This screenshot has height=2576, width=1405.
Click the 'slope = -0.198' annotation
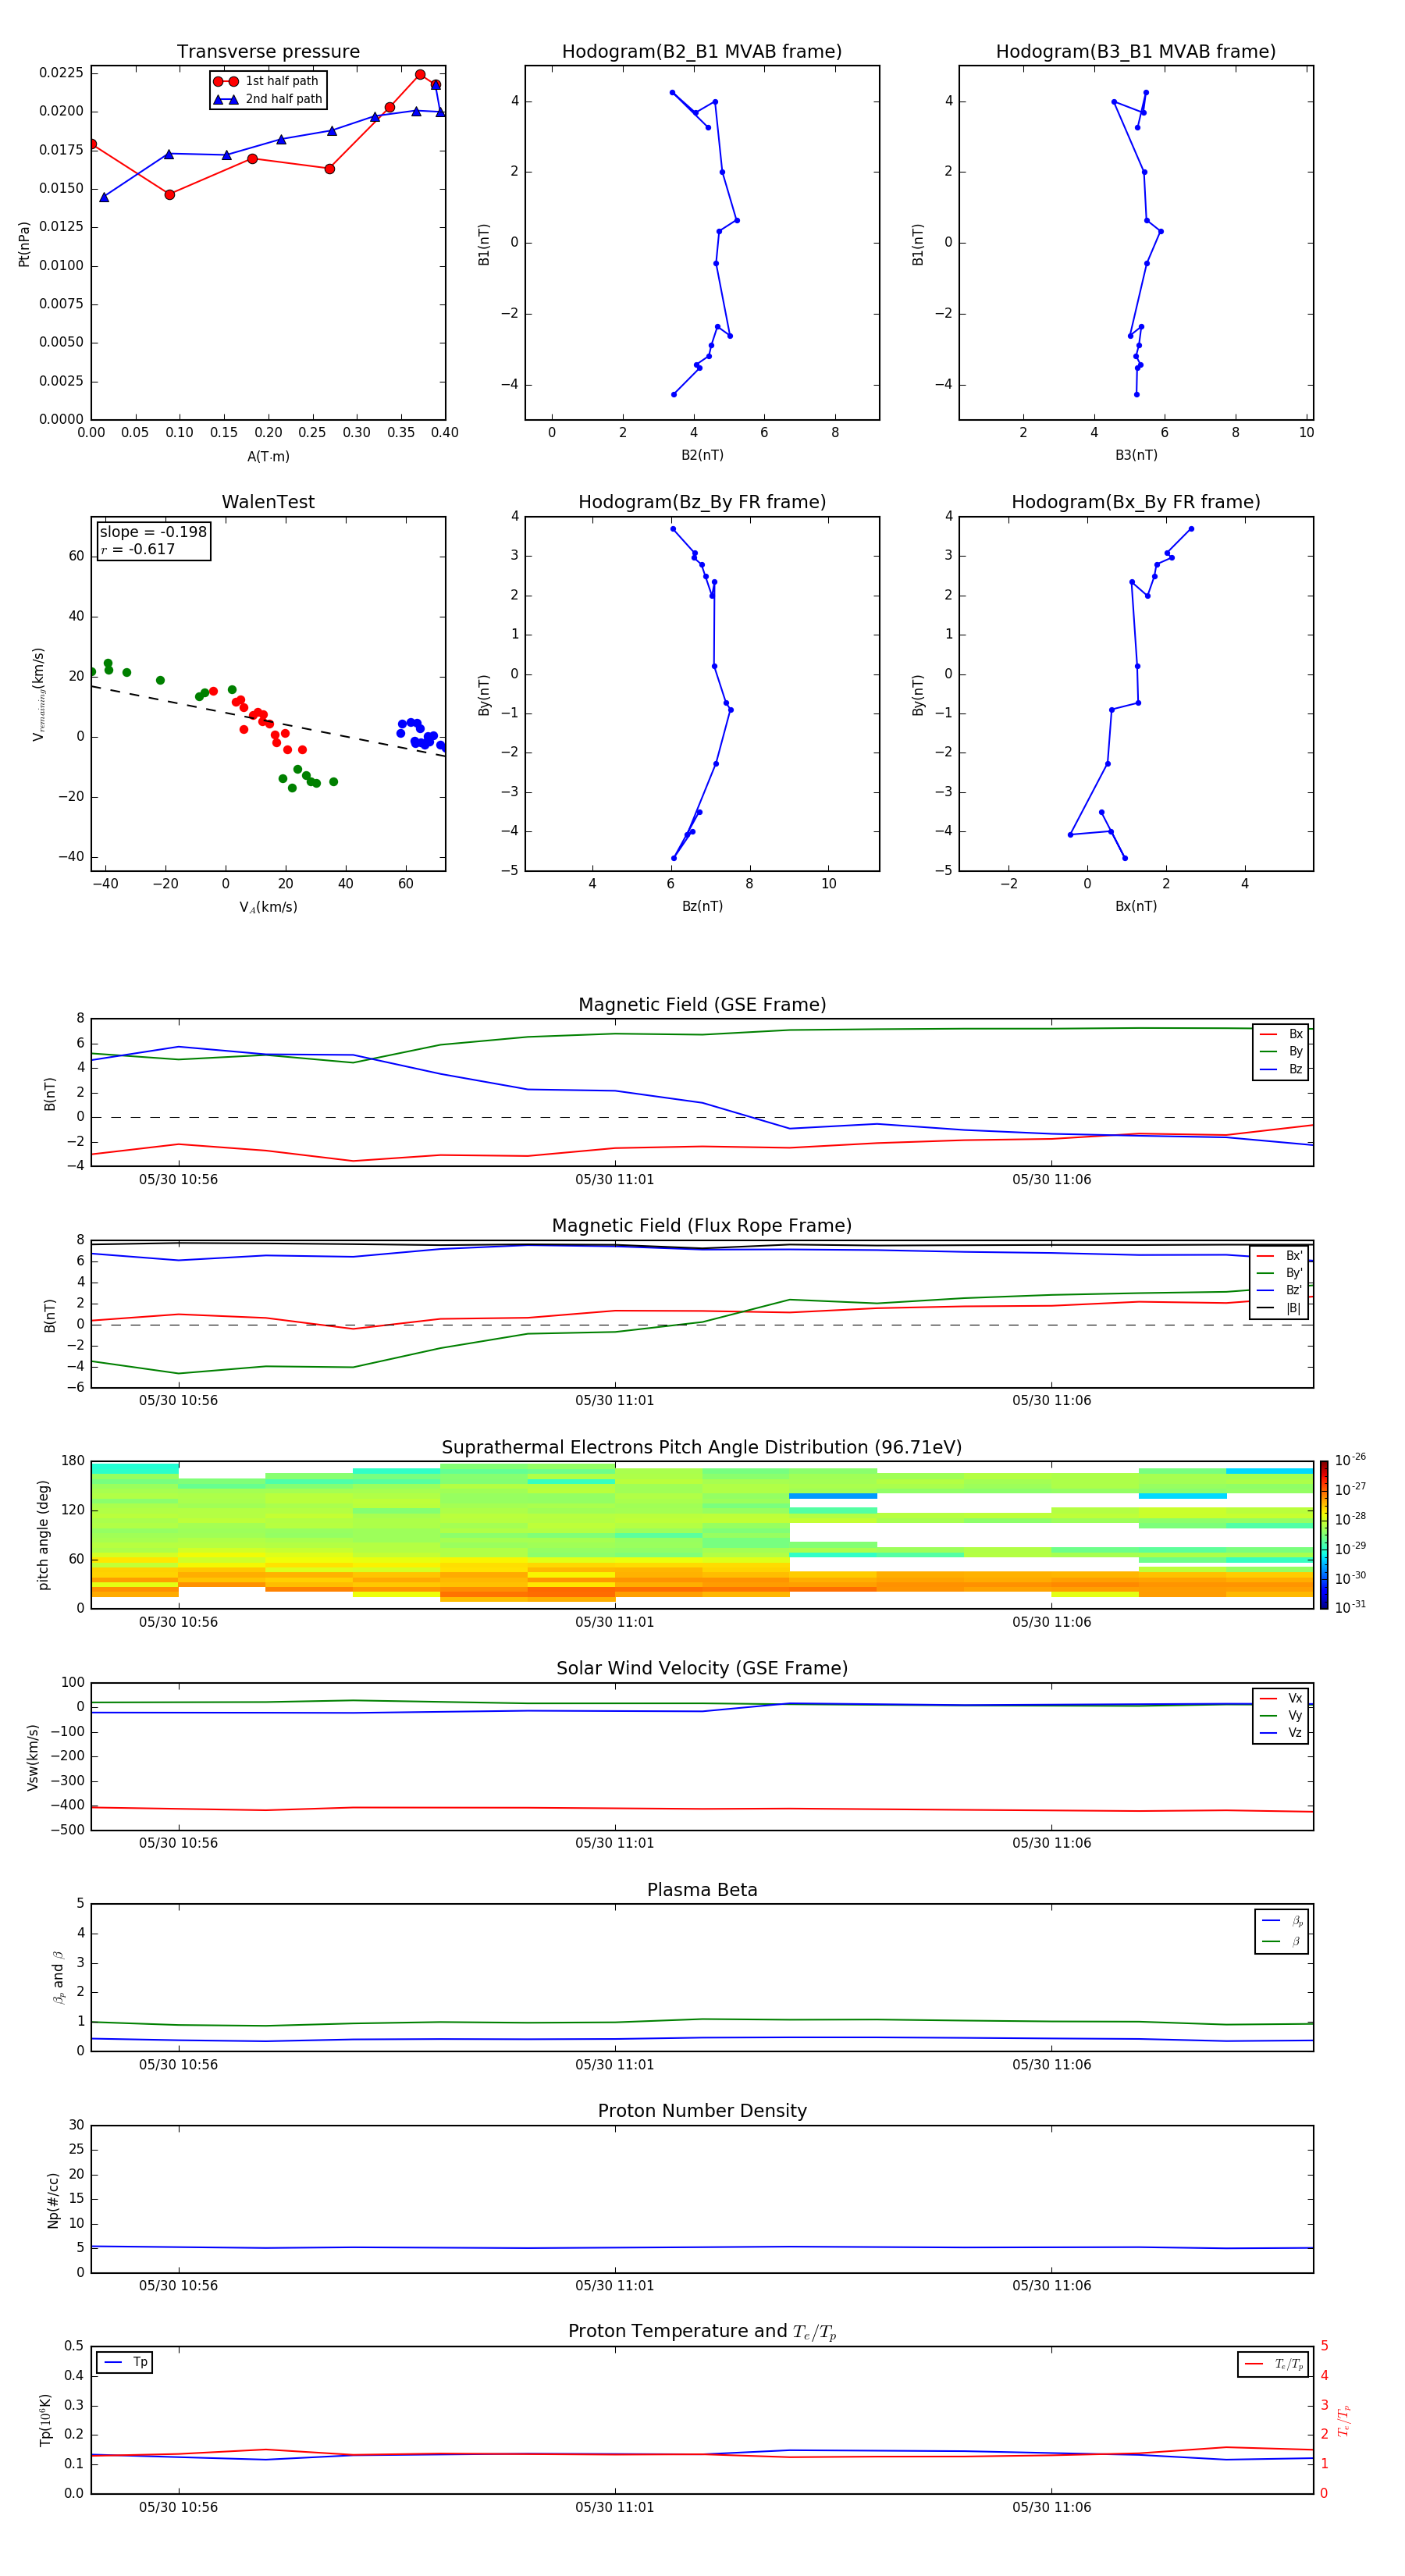[x=153, y=532]
